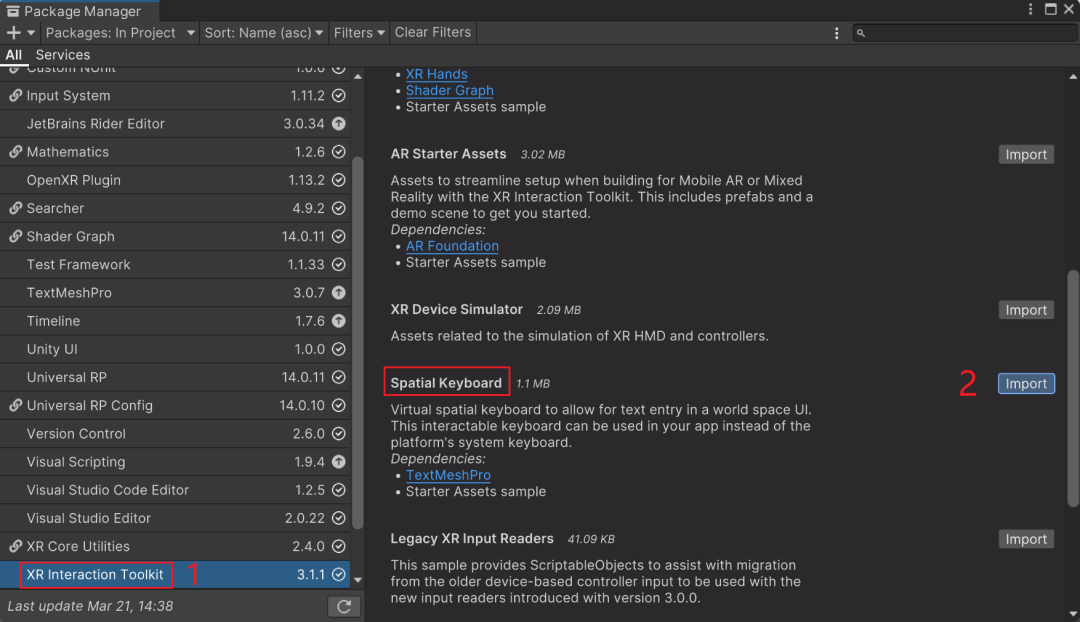The width and height of the screenshot is (1080, 622).
Task: Expand the add package dropdown arrow
Action: coord(31,32)
